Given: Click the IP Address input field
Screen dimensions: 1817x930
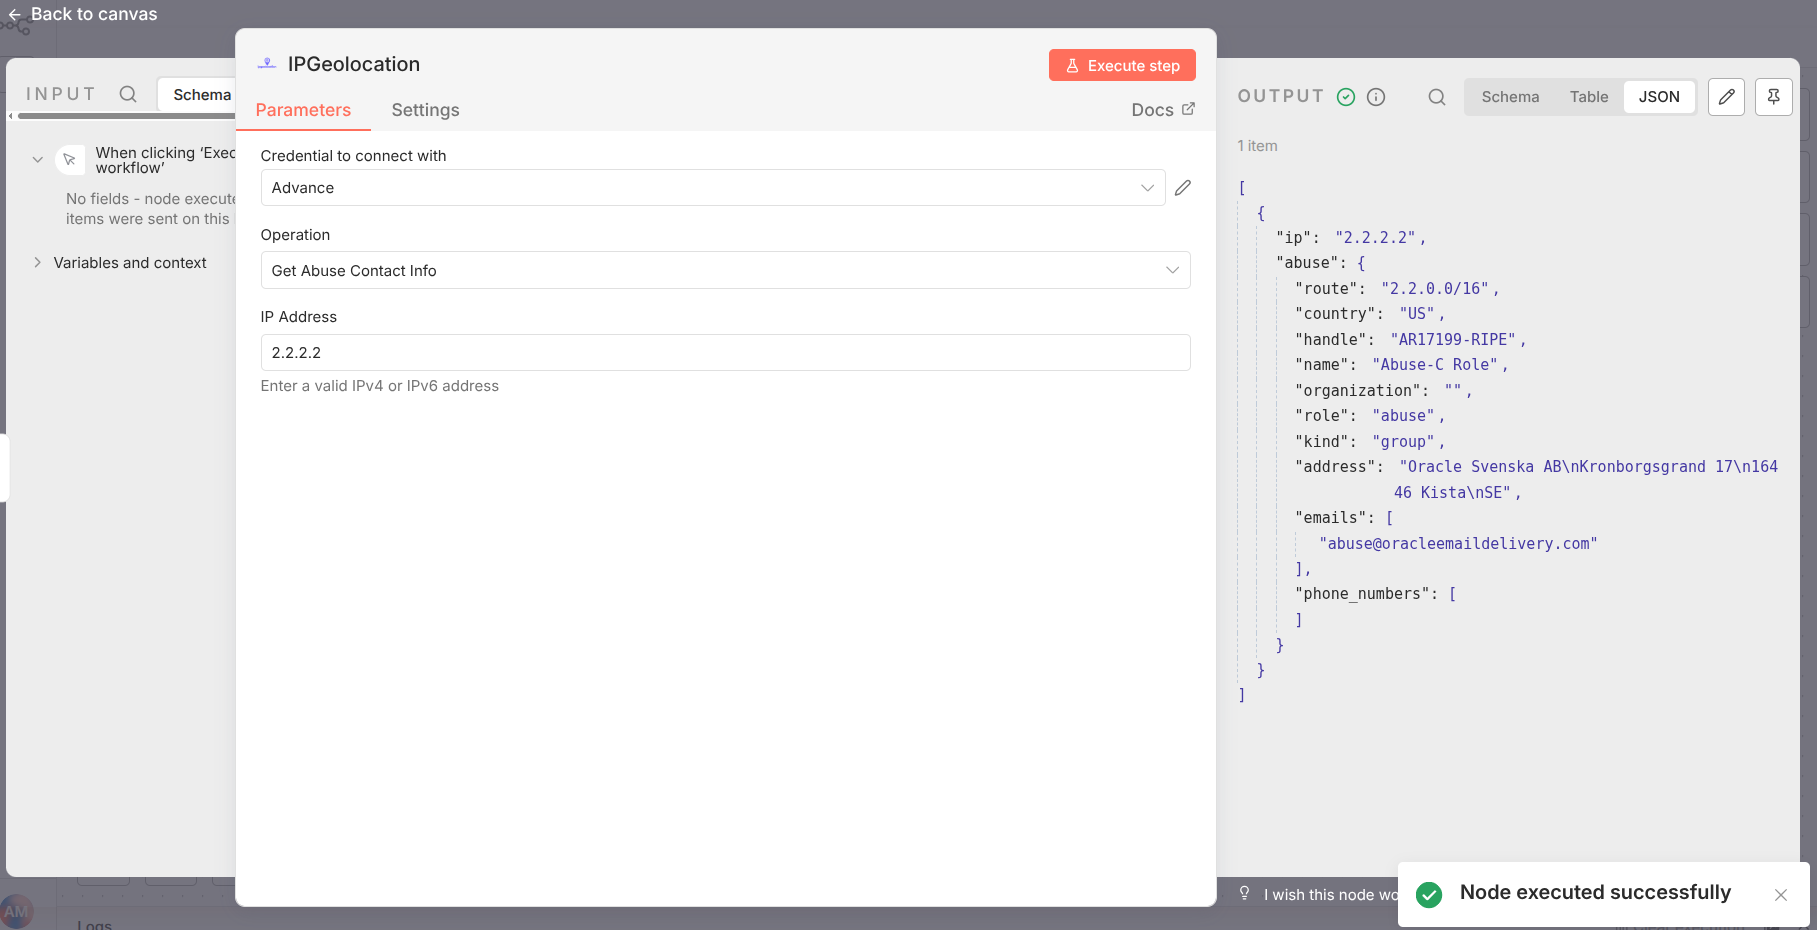Looking at the screenshot, I should tap(725, 353).
